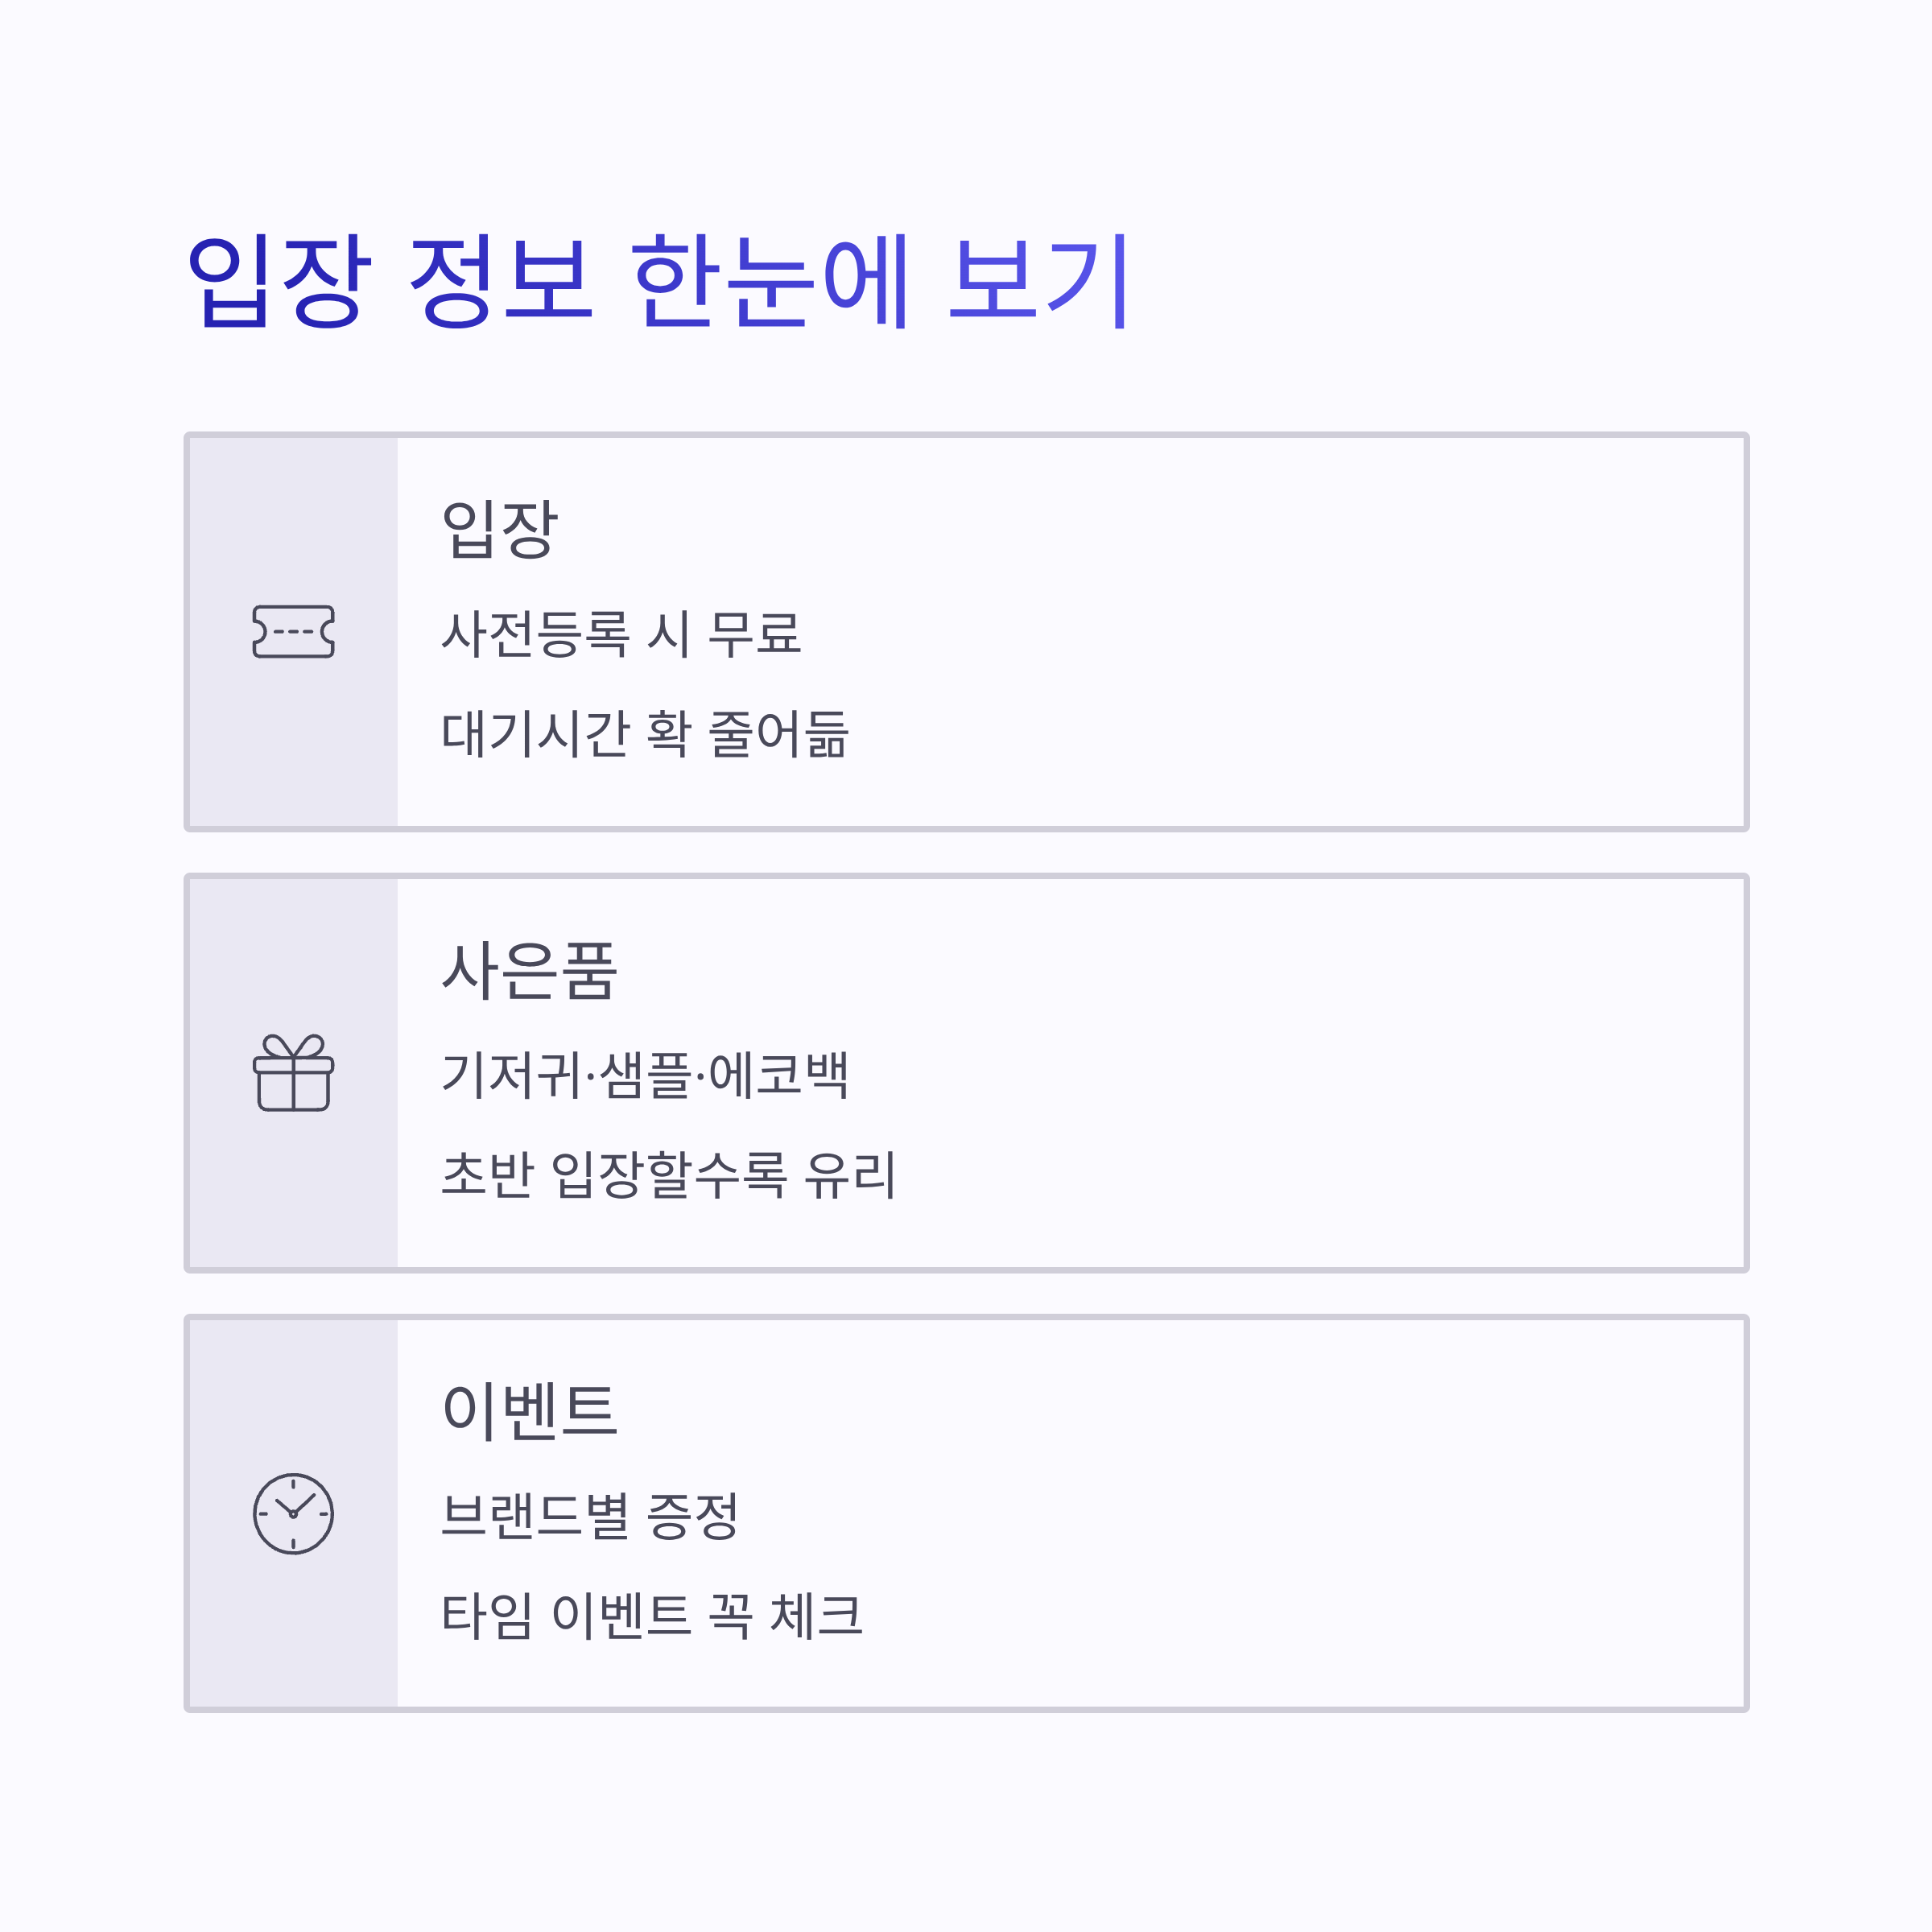
Task: Select the 입장 card heading
Action: pyautogui.click(x=499, y=528)
